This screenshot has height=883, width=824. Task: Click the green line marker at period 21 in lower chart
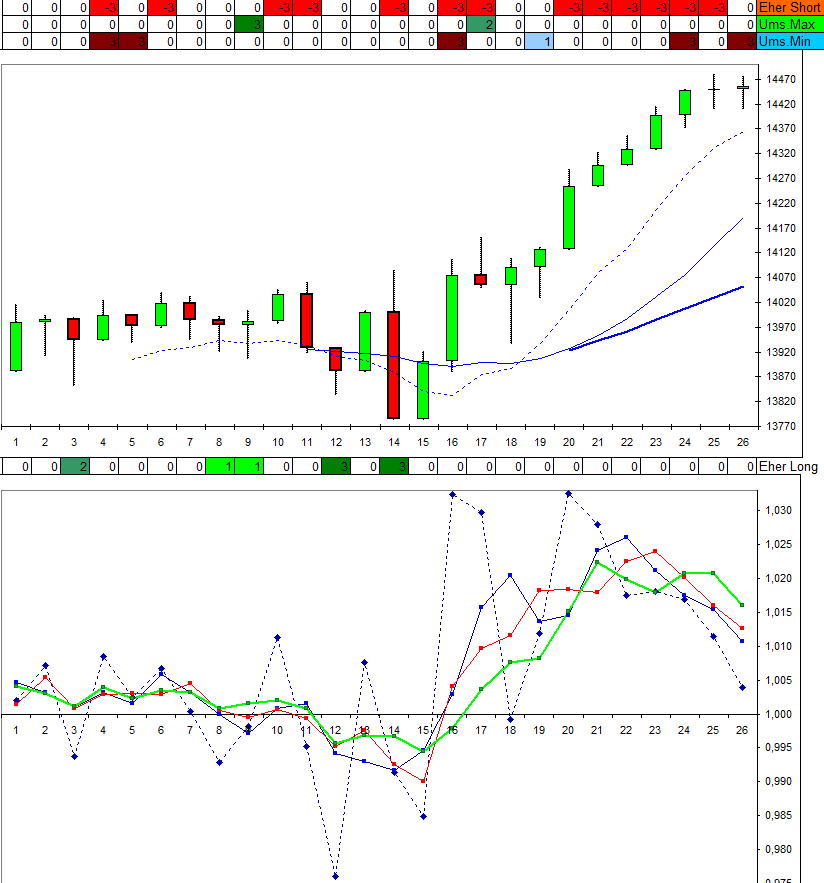[597, 563]
